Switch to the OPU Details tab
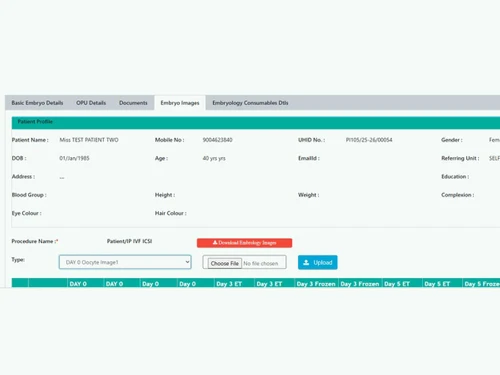 click(x=91, y=103)
